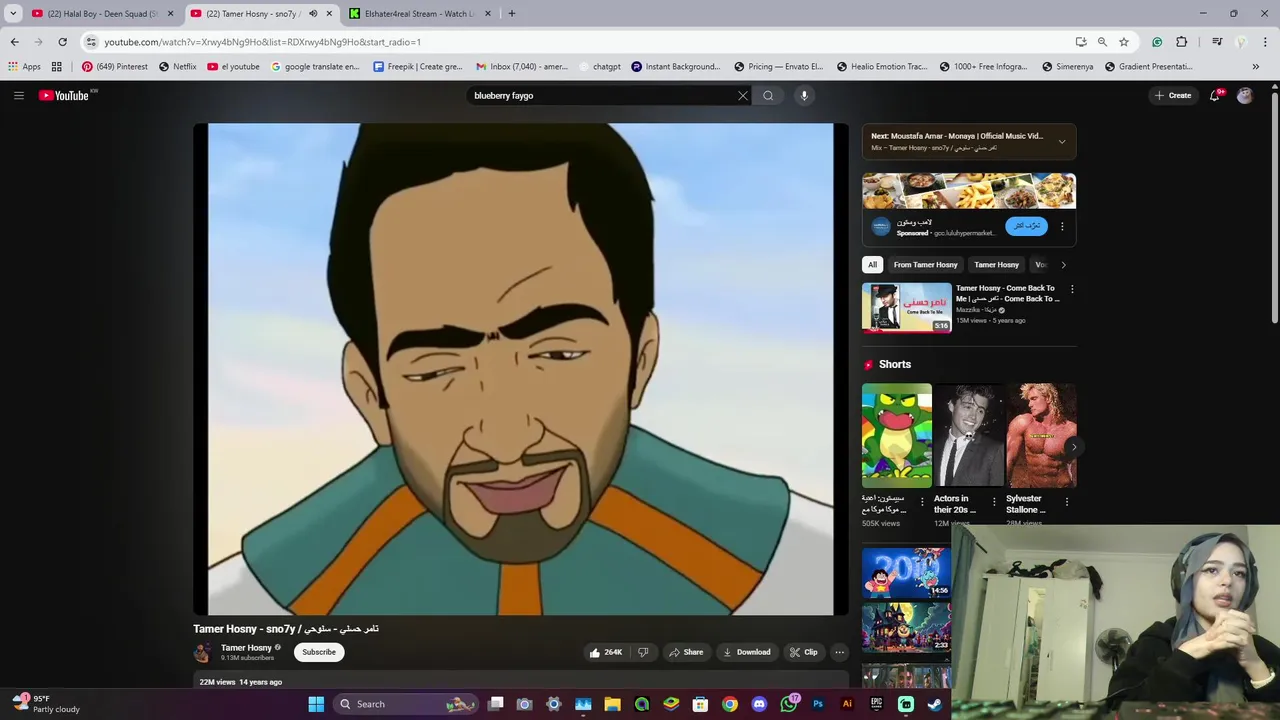The height and width of the screenshot is (720, 1280).
Task: Open the green frog Short thumbnail
Action: [897, 435]
